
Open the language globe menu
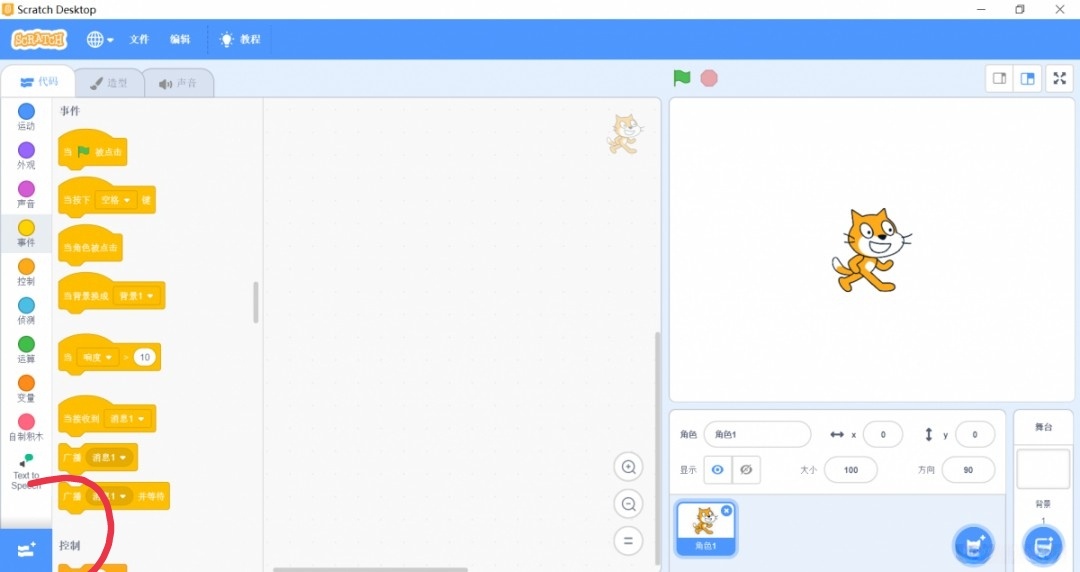[x=100, y=39]
